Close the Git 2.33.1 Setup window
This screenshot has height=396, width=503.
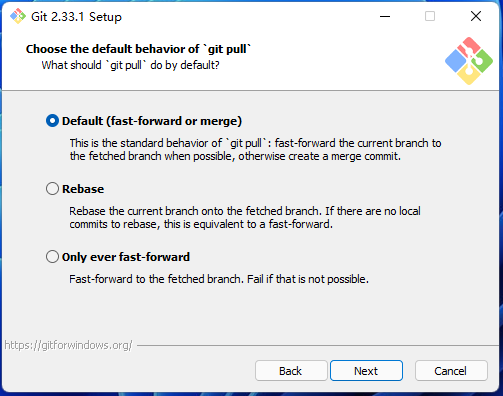[476, 16]
